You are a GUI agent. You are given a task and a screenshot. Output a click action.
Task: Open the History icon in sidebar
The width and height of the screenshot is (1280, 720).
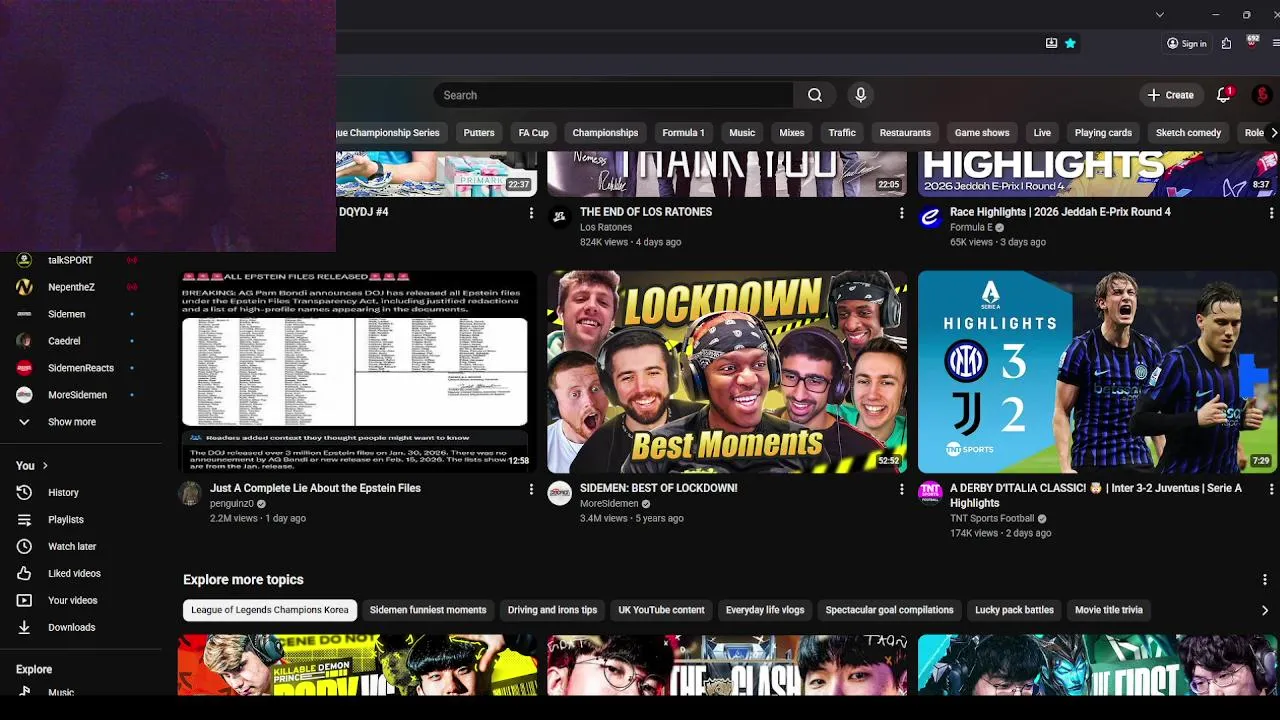click(24, 492)
